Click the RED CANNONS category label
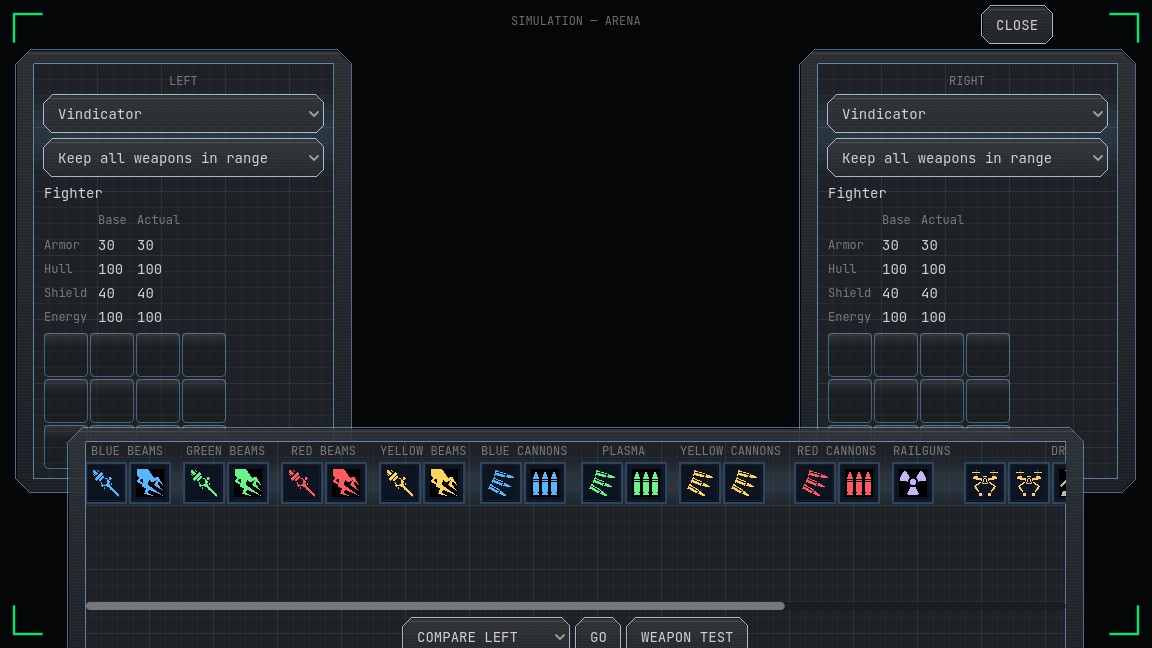The height and width of the screenshot is (648, 1152). [x=837, y=451]
